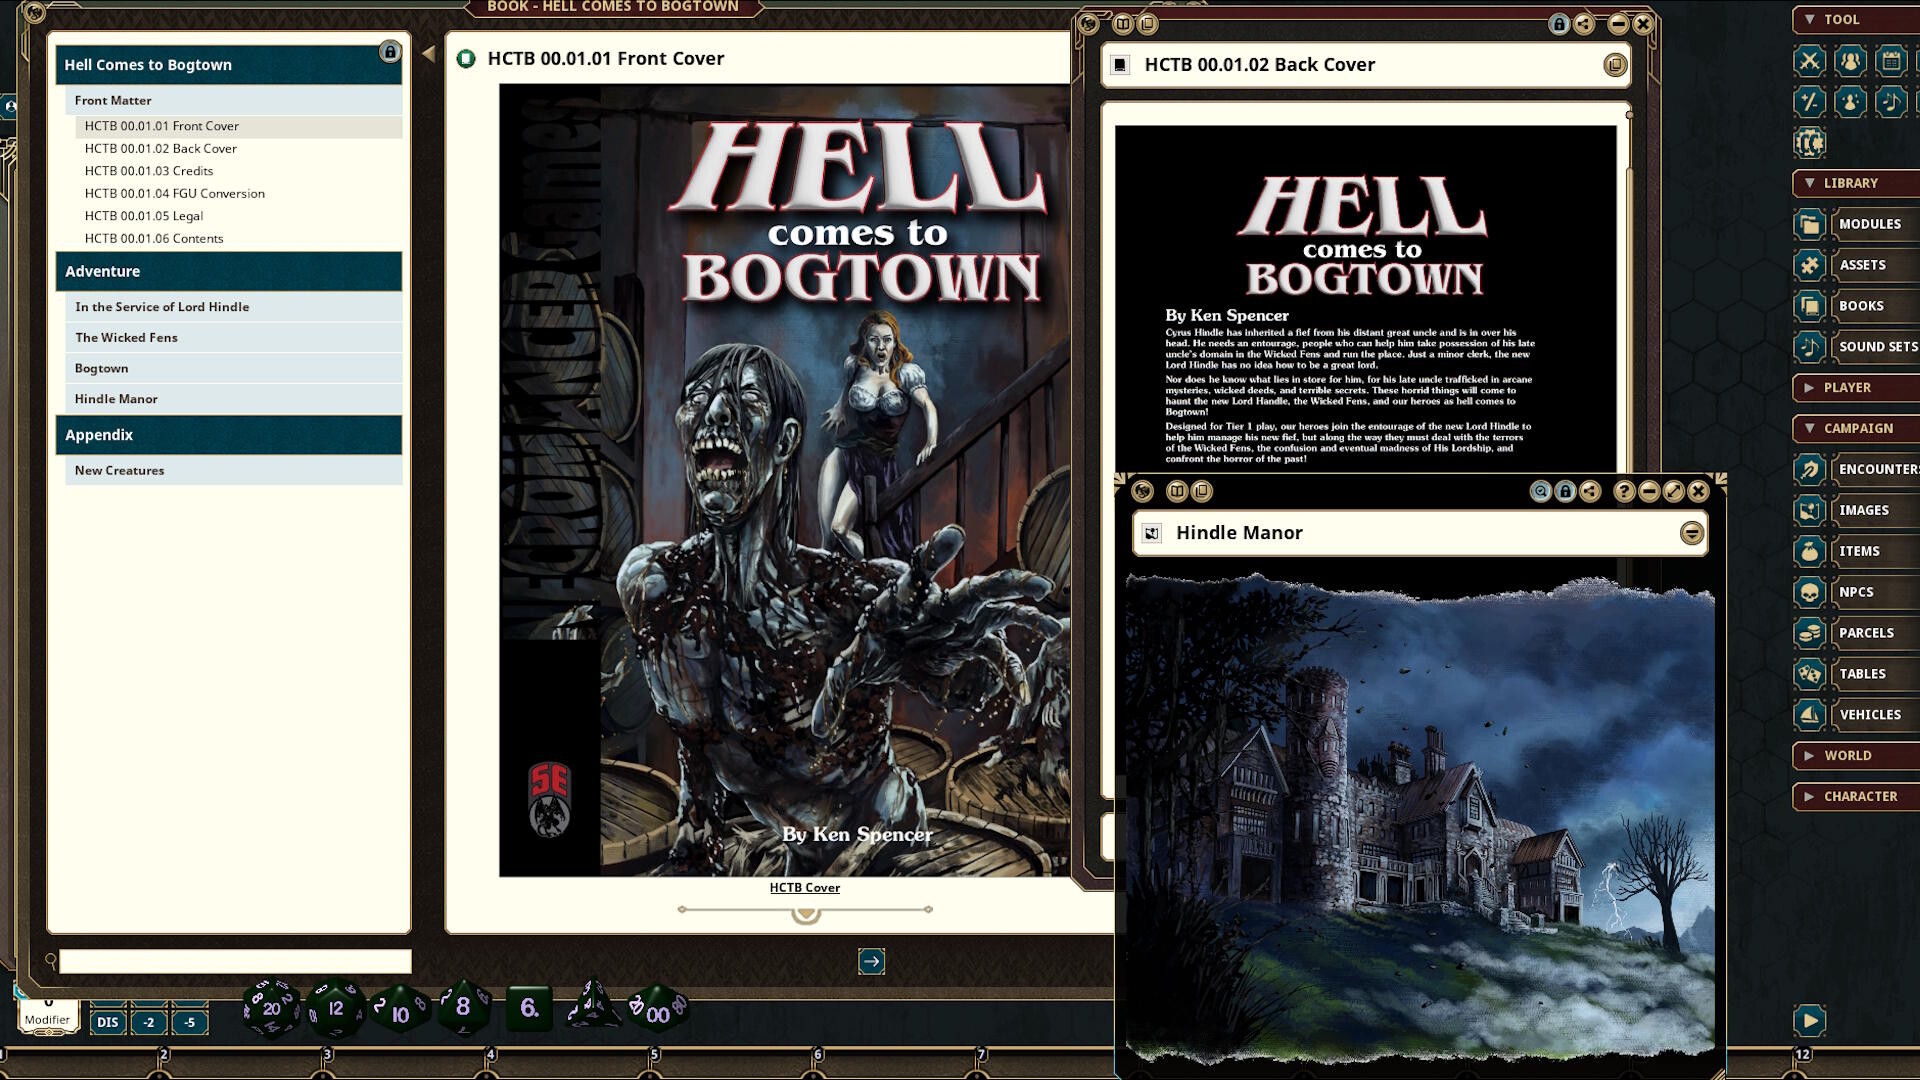The height and width of the screenshot is (1080, 1920).
Task: Collapse the TOOL sidebar section
Action: 1856,19
